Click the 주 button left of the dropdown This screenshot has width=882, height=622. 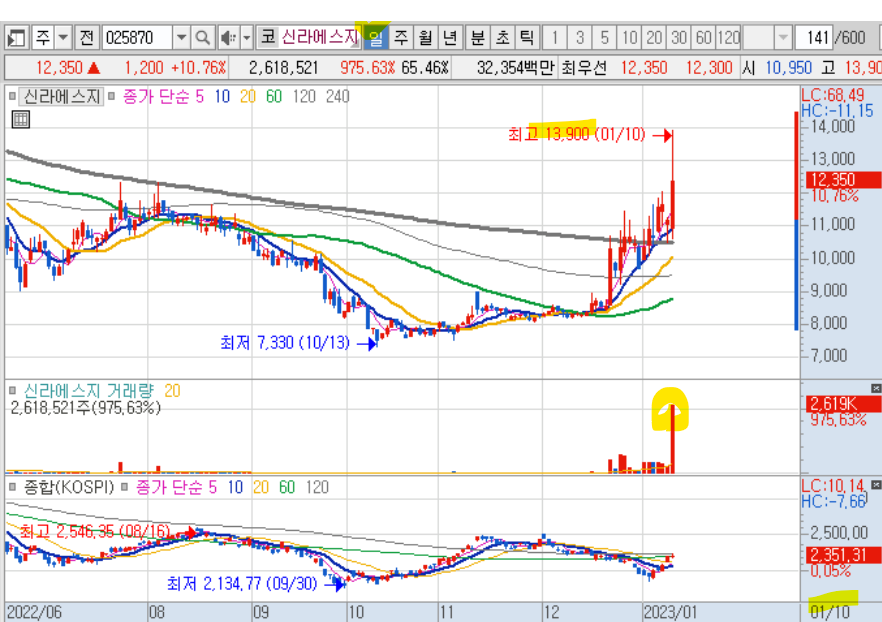click(x=43, y=38)
